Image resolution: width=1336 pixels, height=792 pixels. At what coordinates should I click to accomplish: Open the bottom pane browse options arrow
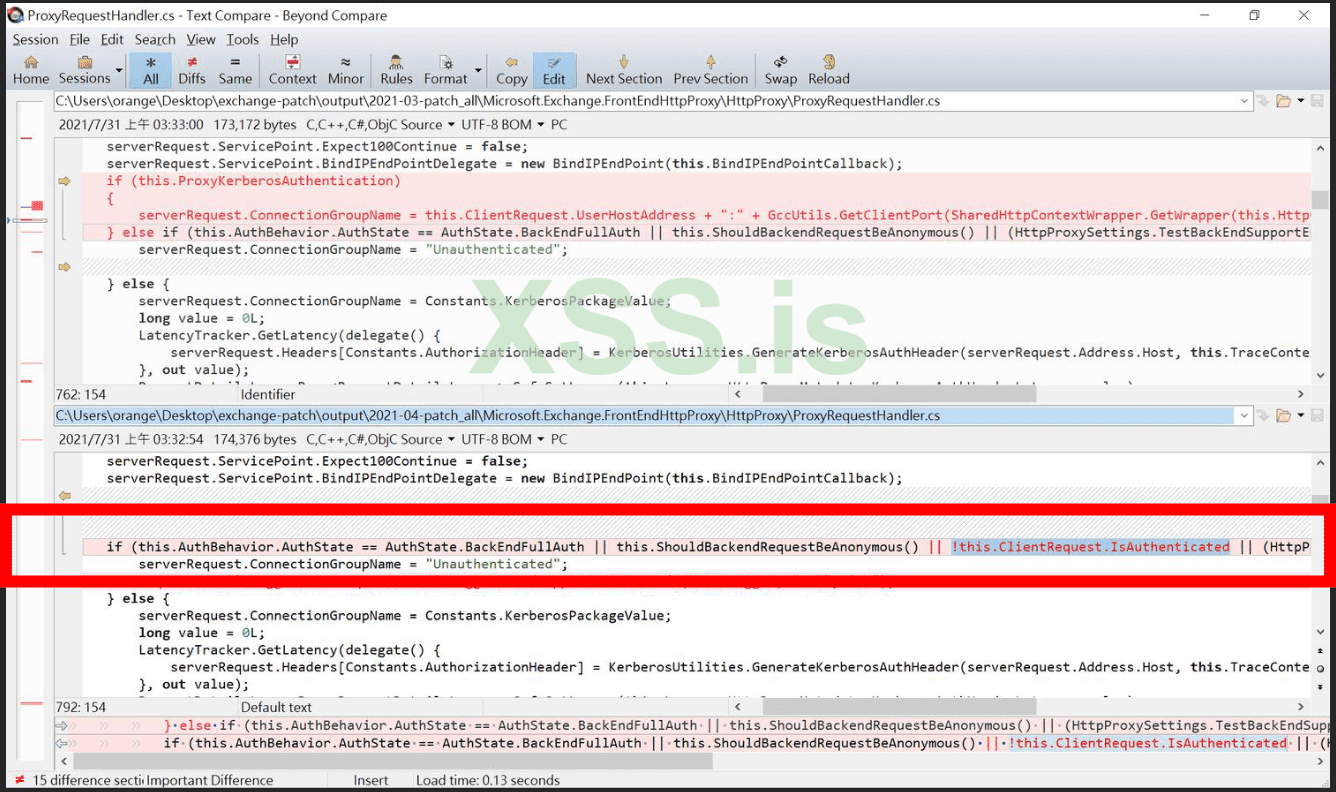[x=1300, y=416]
